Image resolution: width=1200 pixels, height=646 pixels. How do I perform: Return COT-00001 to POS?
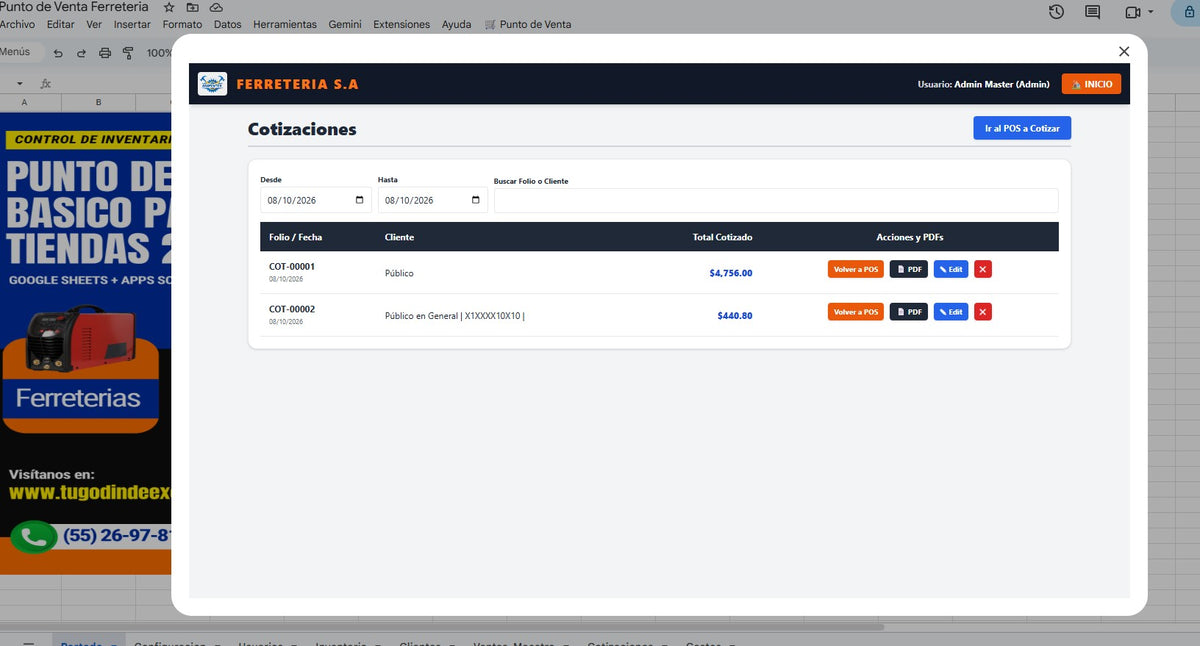[x=856, y=269]
